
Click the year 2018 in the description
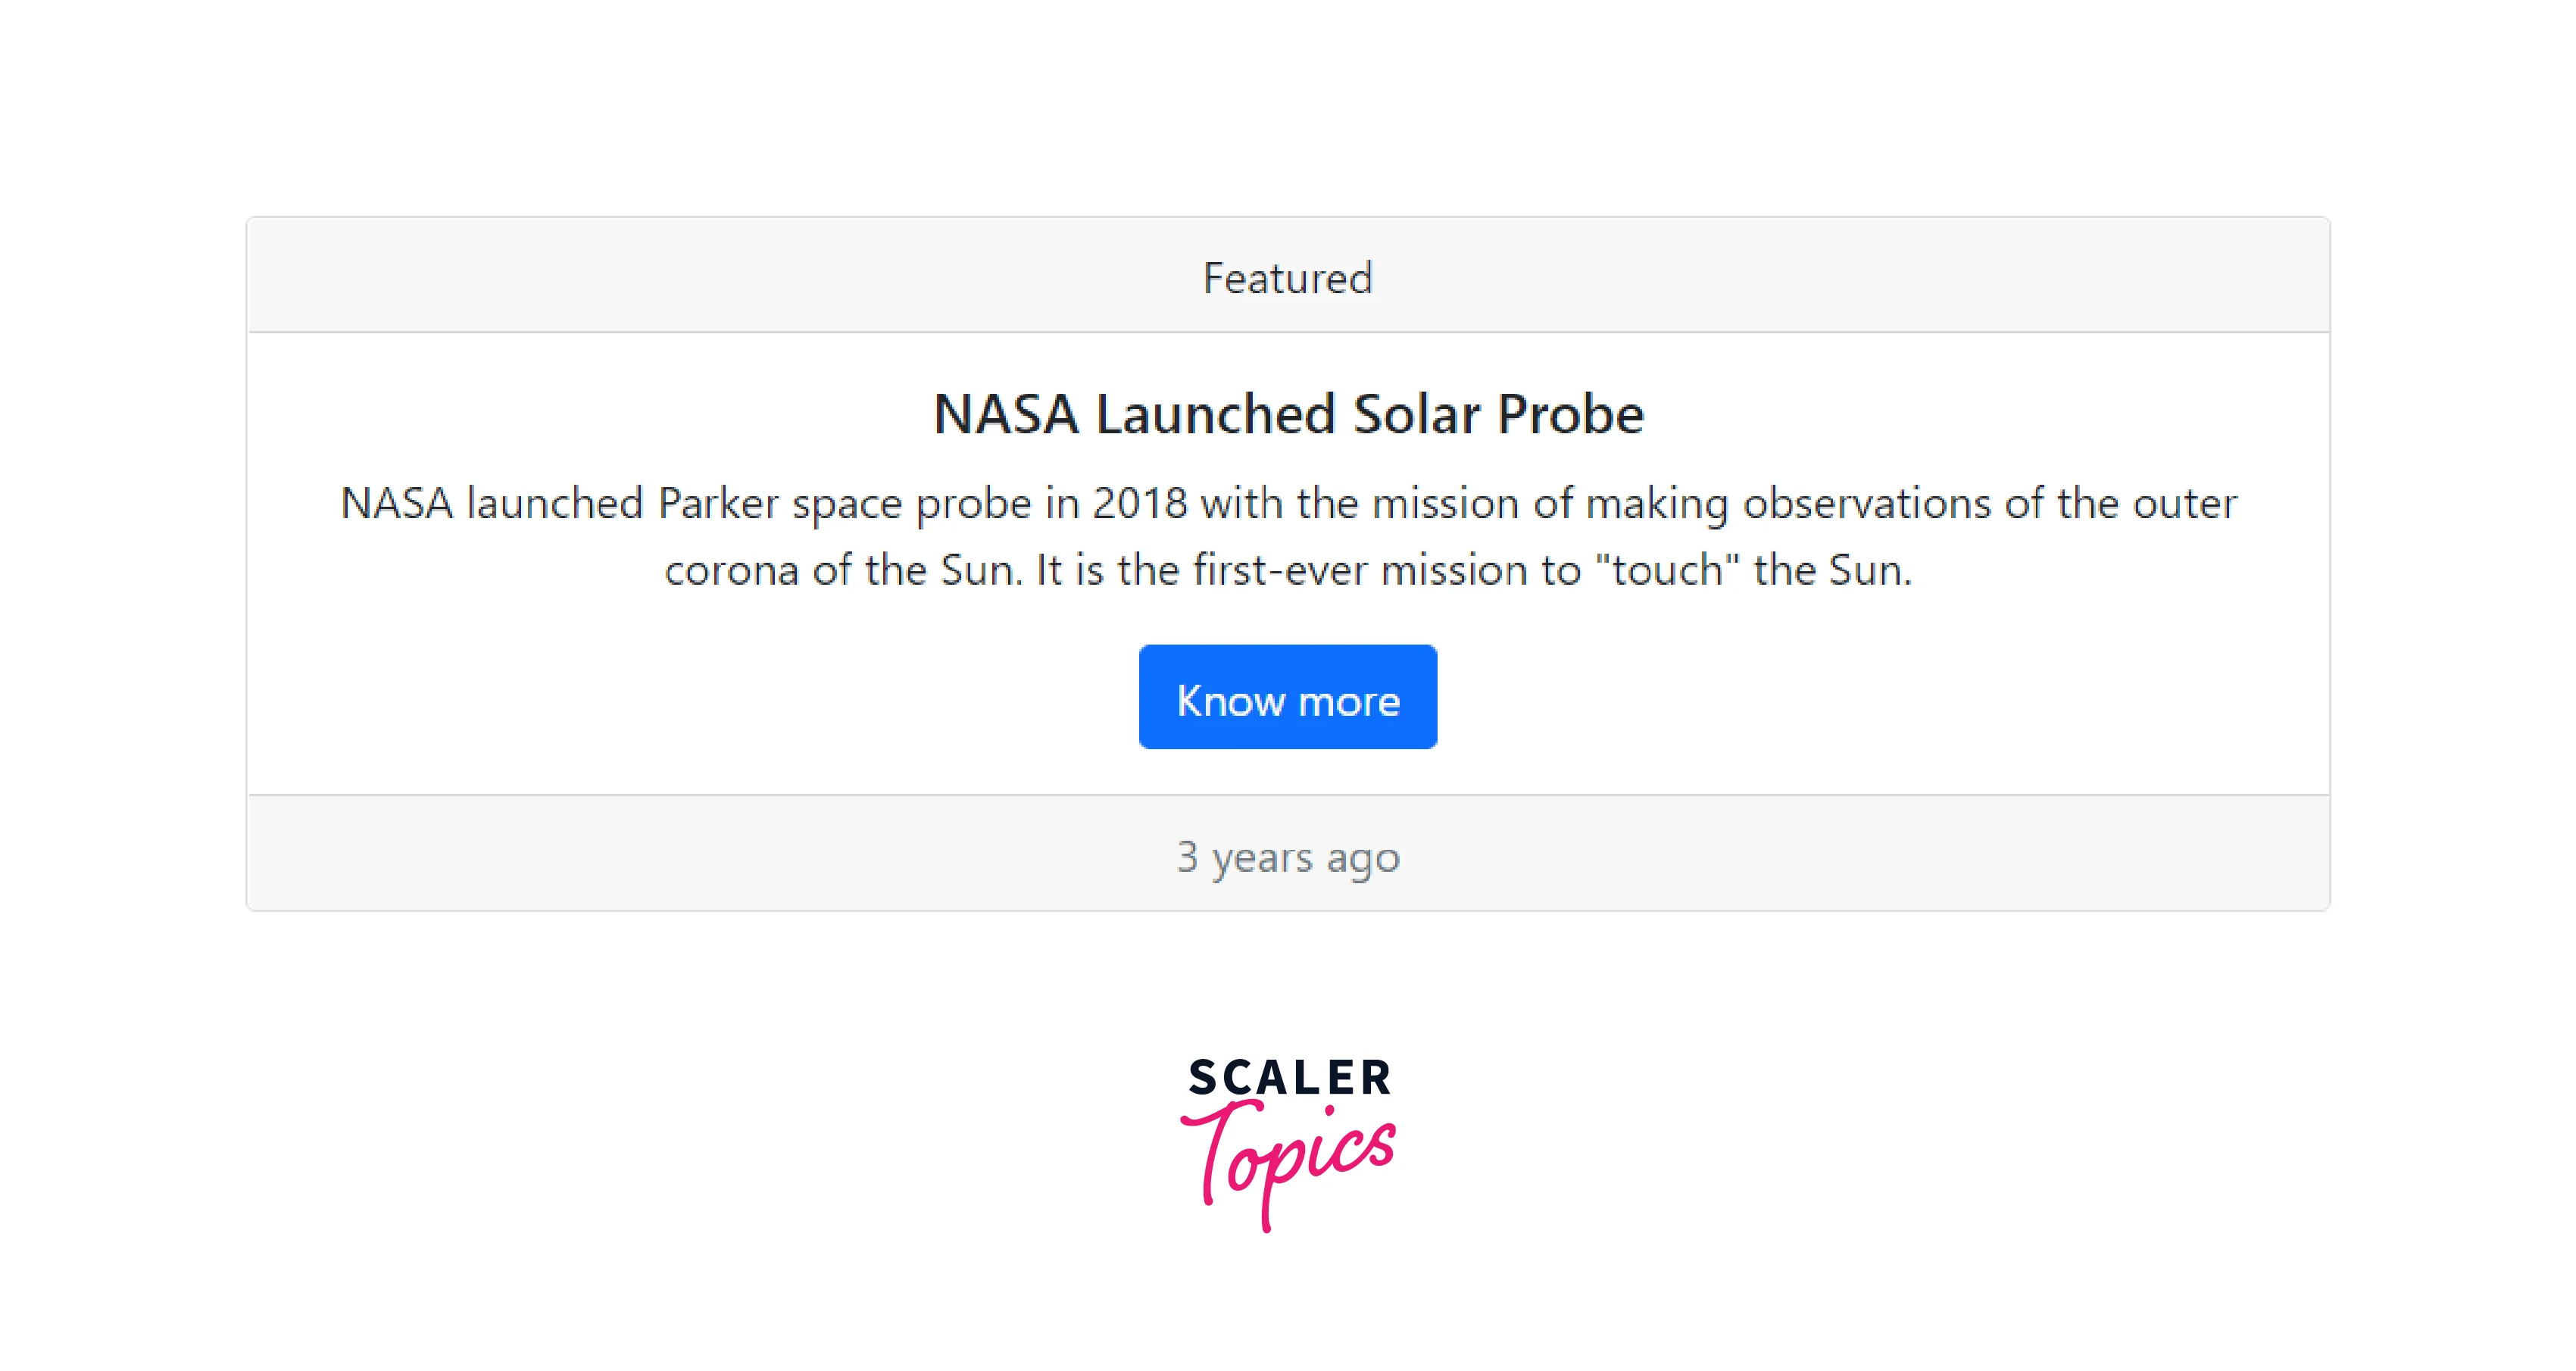coord(1140,503)
